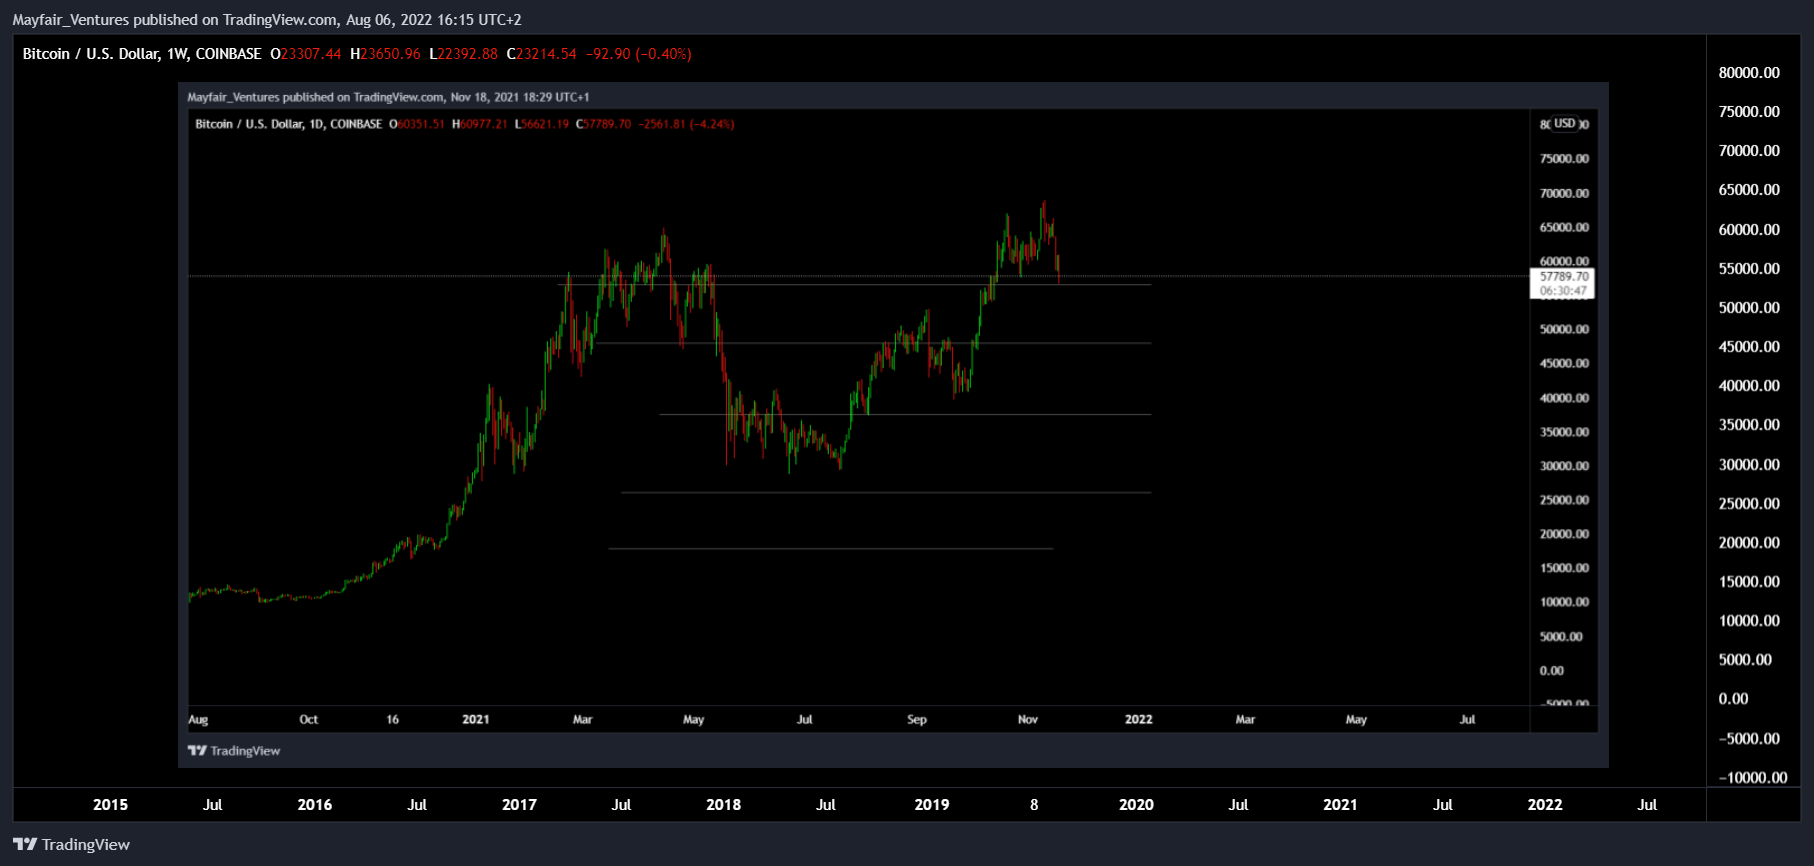The image size is (1814, 866).
Task: Click the high value H23650.96
Action: pyautogui.click(x=385, y=54)
